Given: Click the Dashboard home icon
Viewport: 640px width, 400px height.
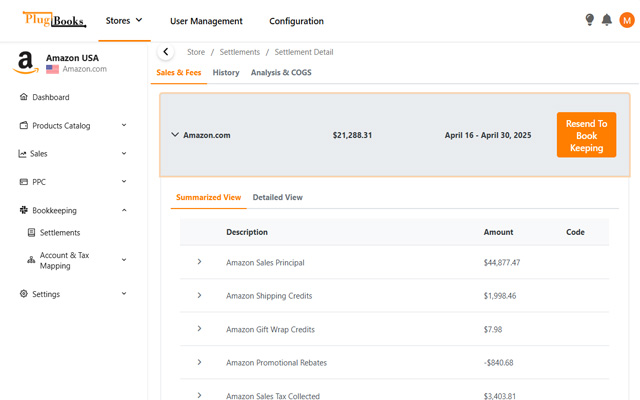Looking at the screenshot, I should pos(24,97).
